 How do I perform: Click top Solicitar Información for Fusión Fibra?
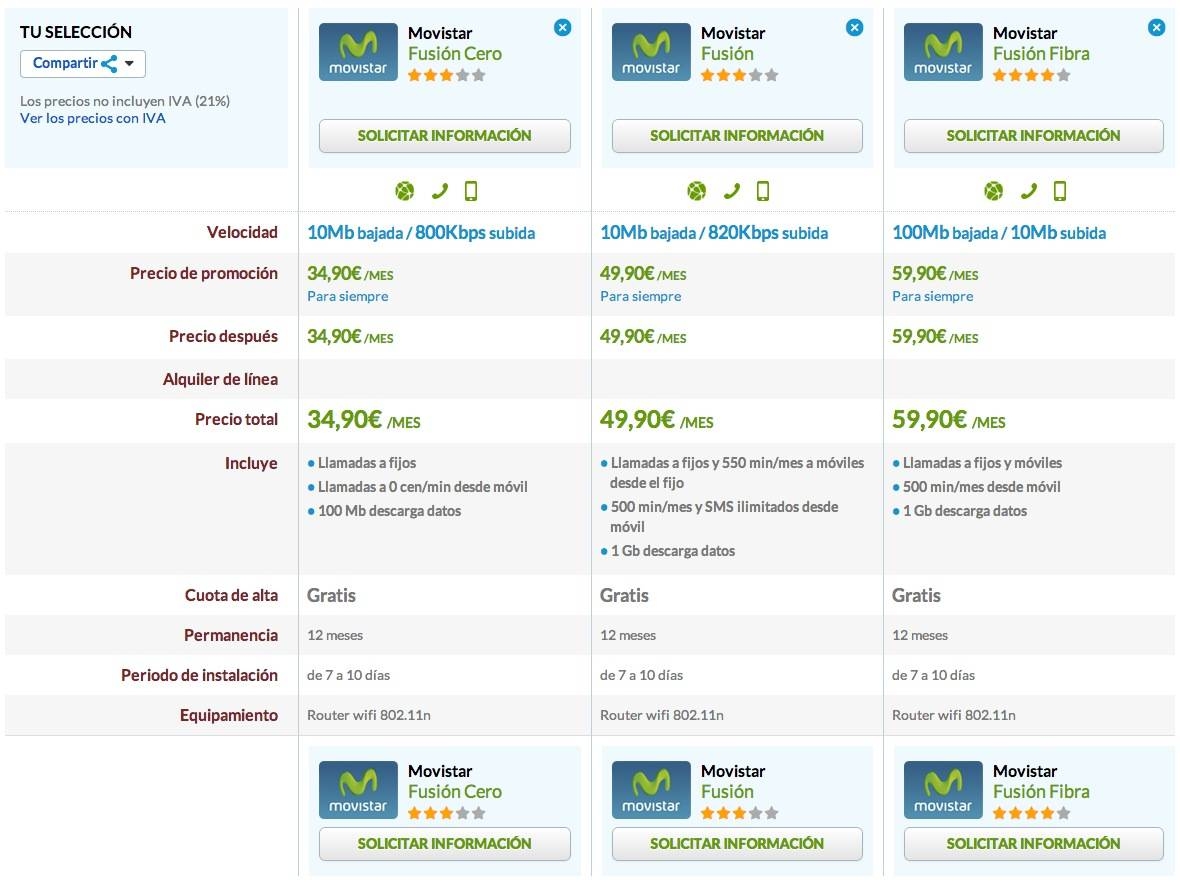point(1033,135)
